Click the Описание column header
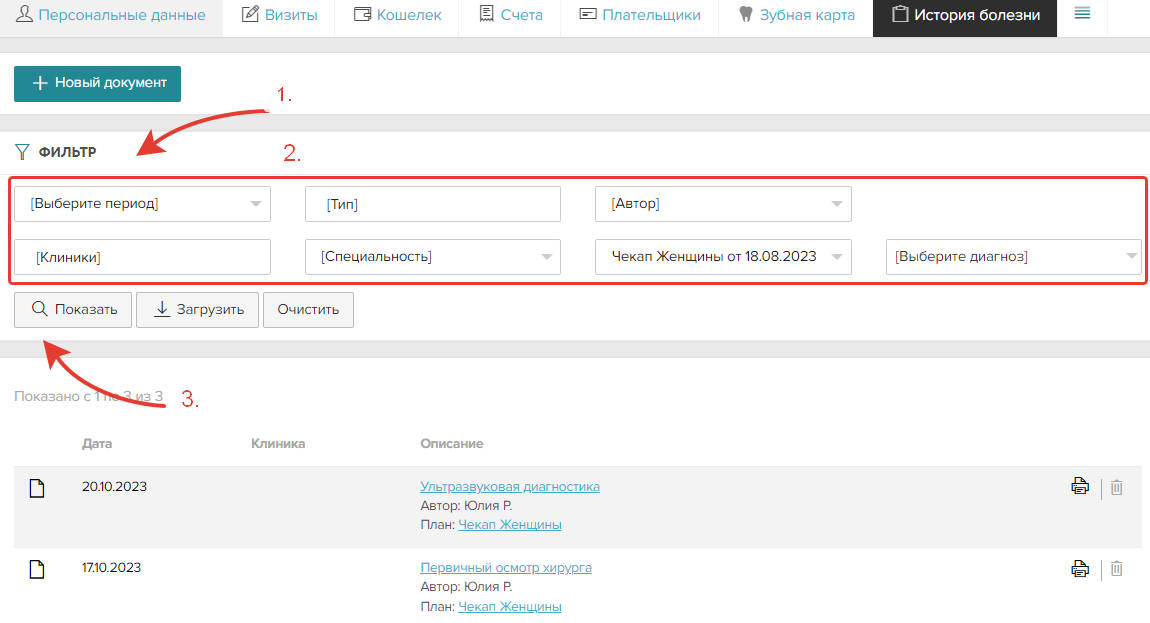Viewport: 1150px width, 623px height. pos(452,444)
